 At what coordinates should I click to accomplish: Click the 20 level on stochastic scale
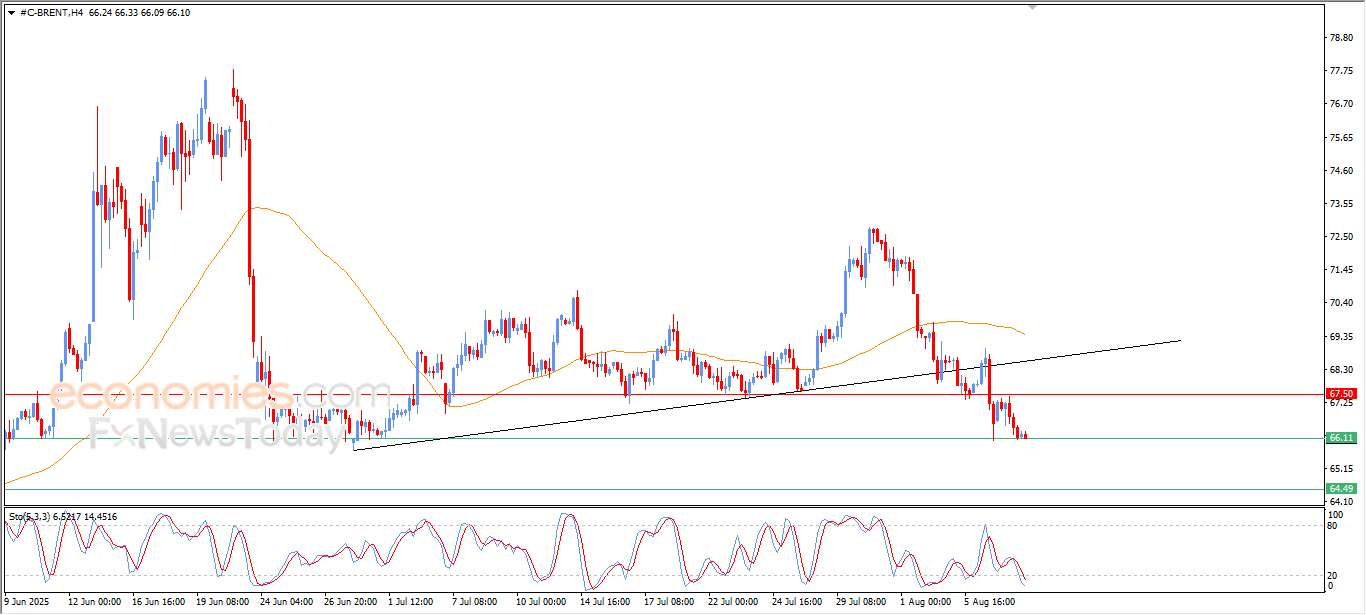[x=1332, y=575]
